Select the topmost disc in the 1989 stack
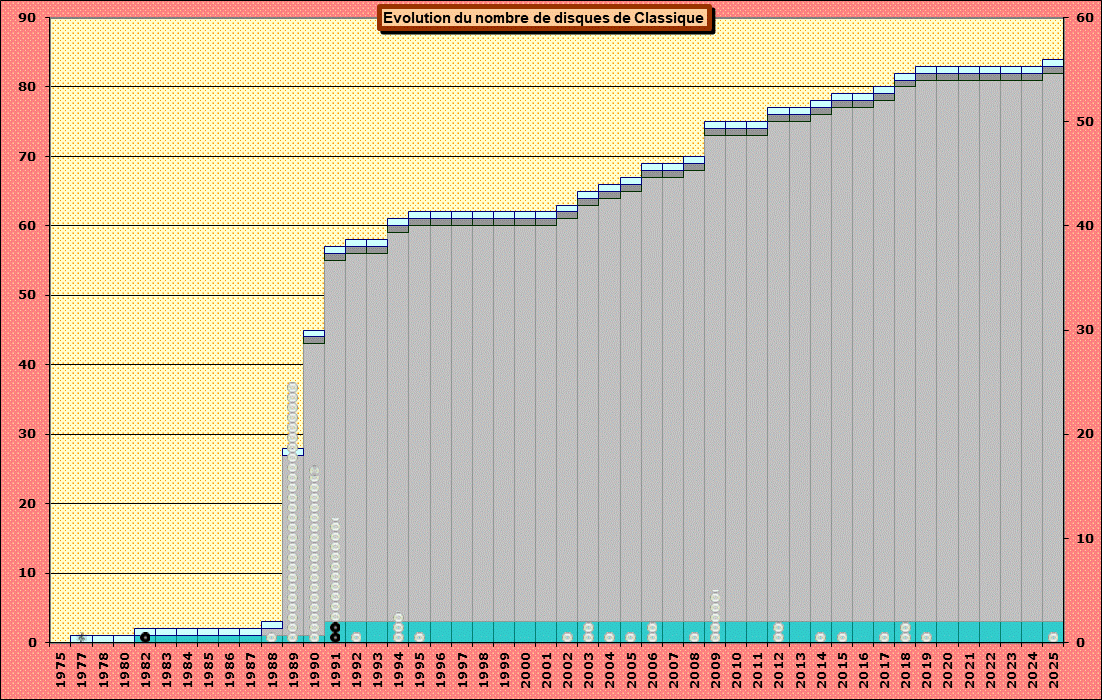The height and width of the screenshot is (700, 1102). pyautogui.click(x=292, y=387)
